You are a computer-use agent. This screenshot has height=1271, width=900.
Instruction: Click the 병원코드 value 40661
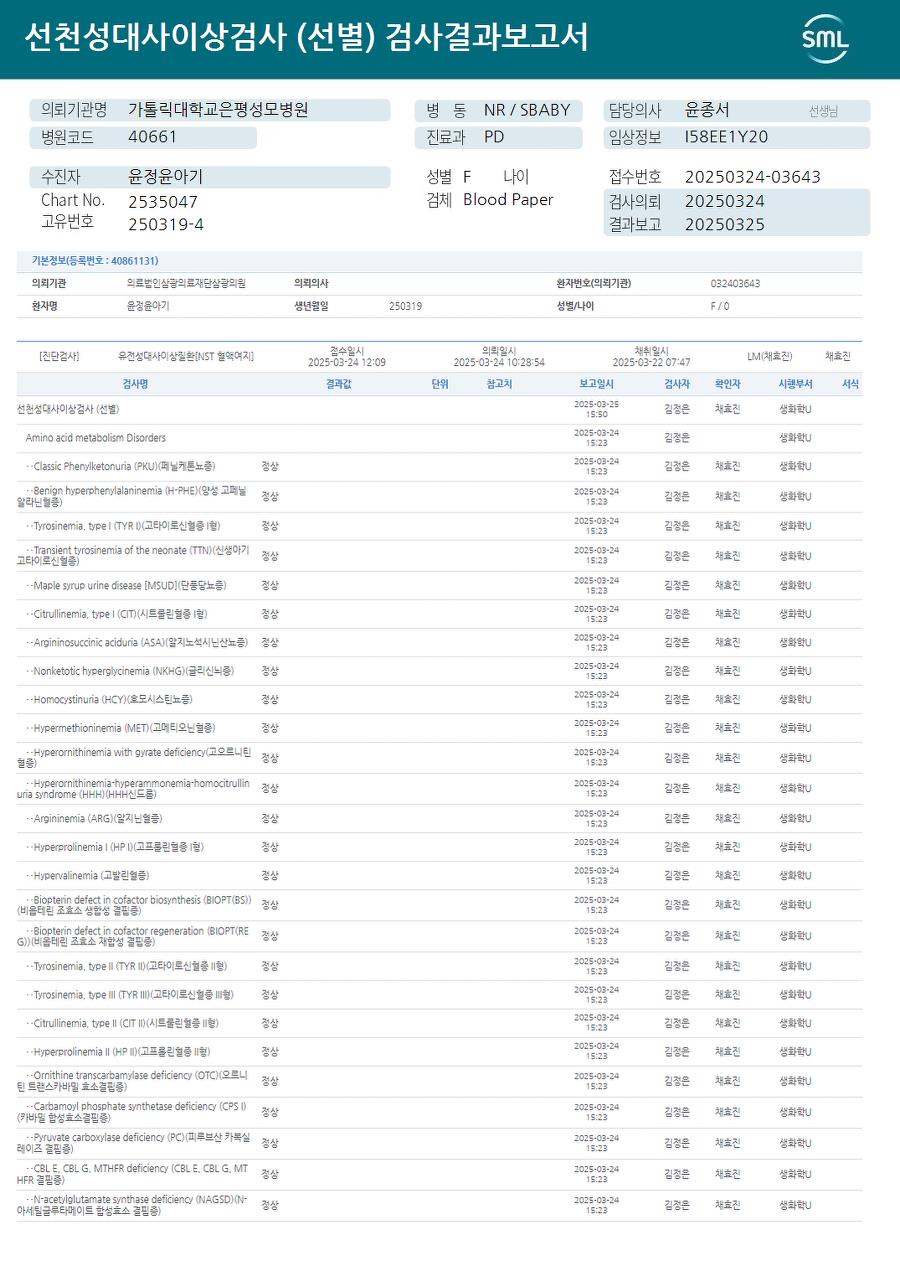[152, 138]
